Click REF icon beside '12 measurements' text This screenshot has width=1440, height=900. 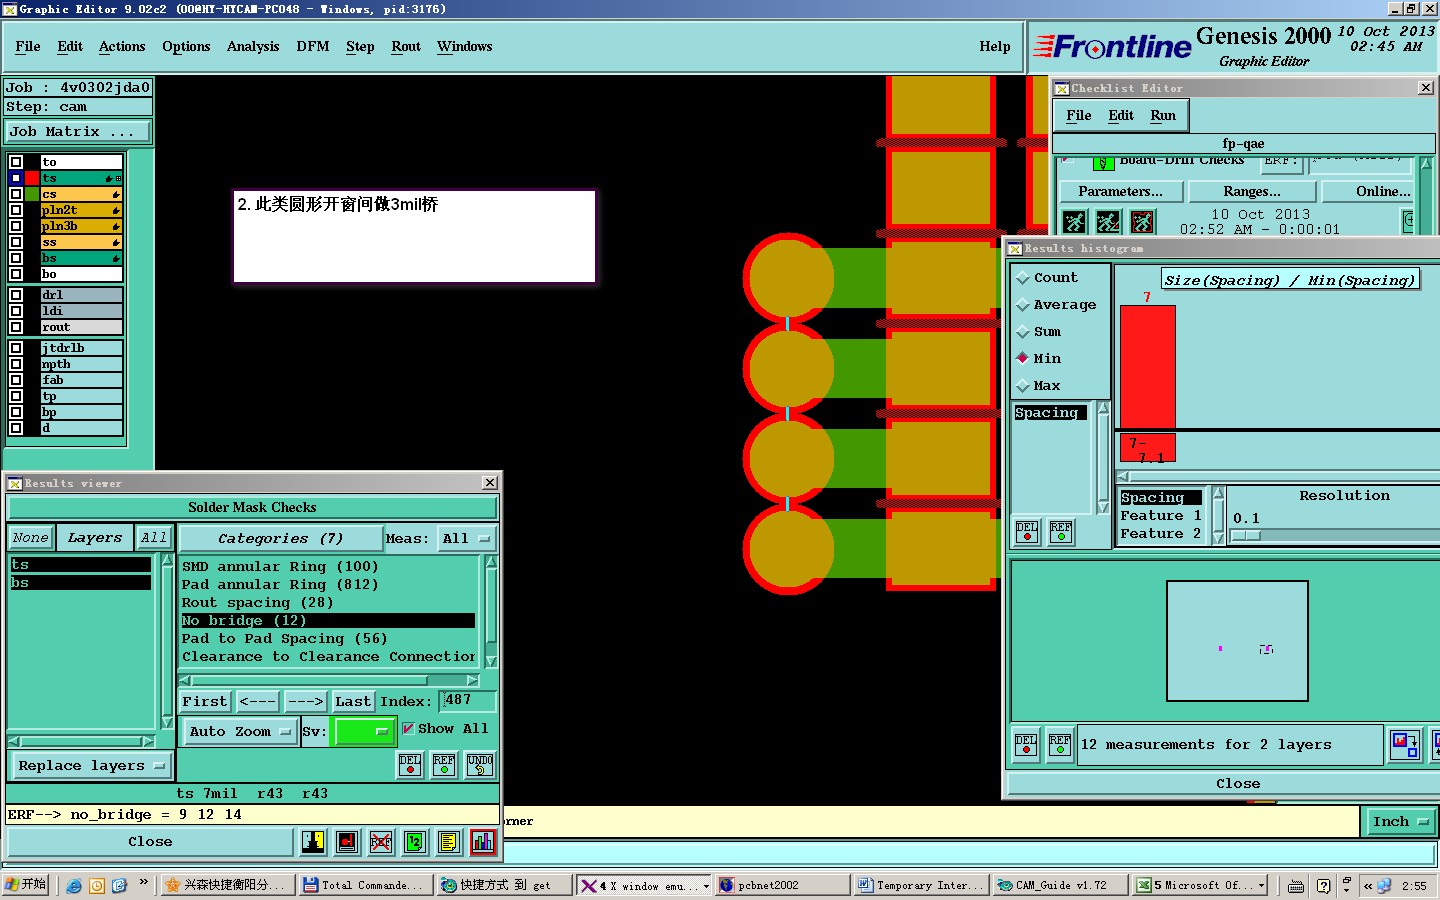pos(1060,745)
